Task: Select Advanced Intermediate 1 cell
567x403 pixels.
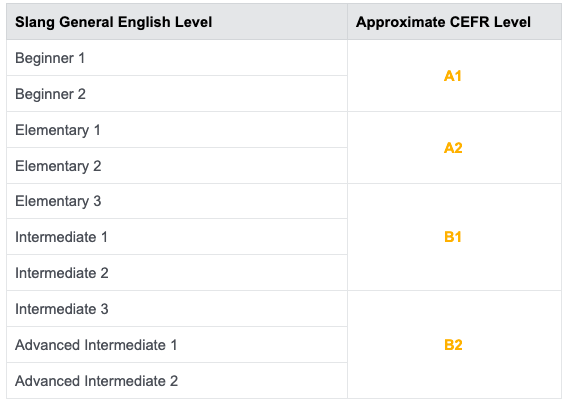Action: pos(177,345)
